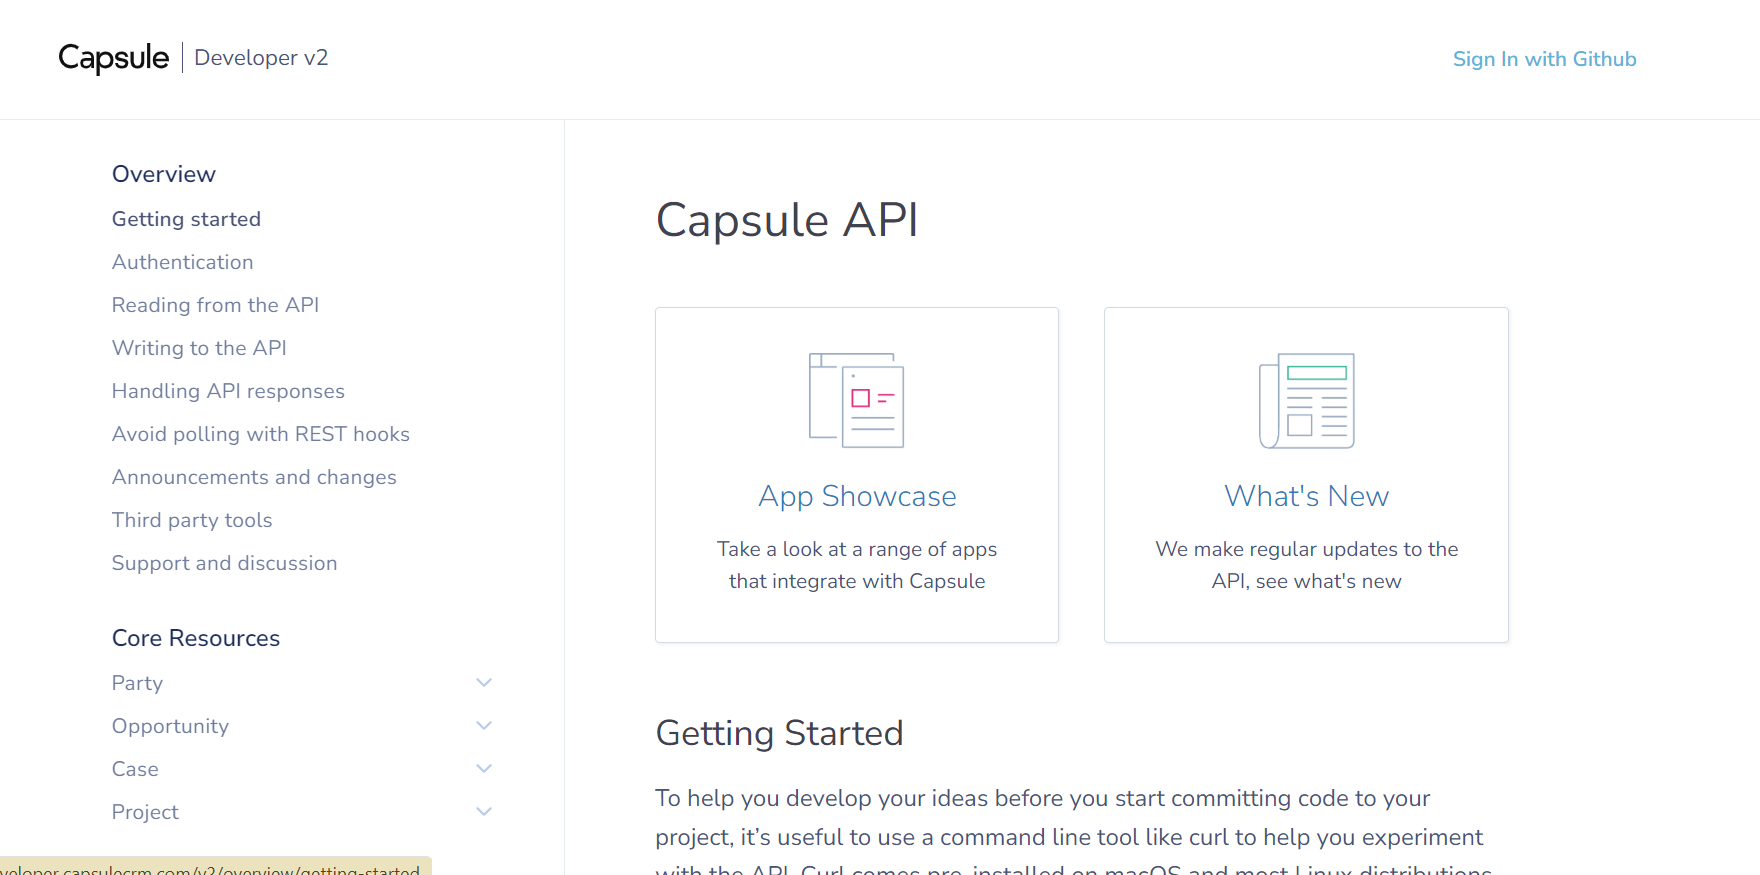Viewport: 1760px width, 875px height.
Task: Open the App Showcase link
Action: pyautogui.click(x=857, y=496)
